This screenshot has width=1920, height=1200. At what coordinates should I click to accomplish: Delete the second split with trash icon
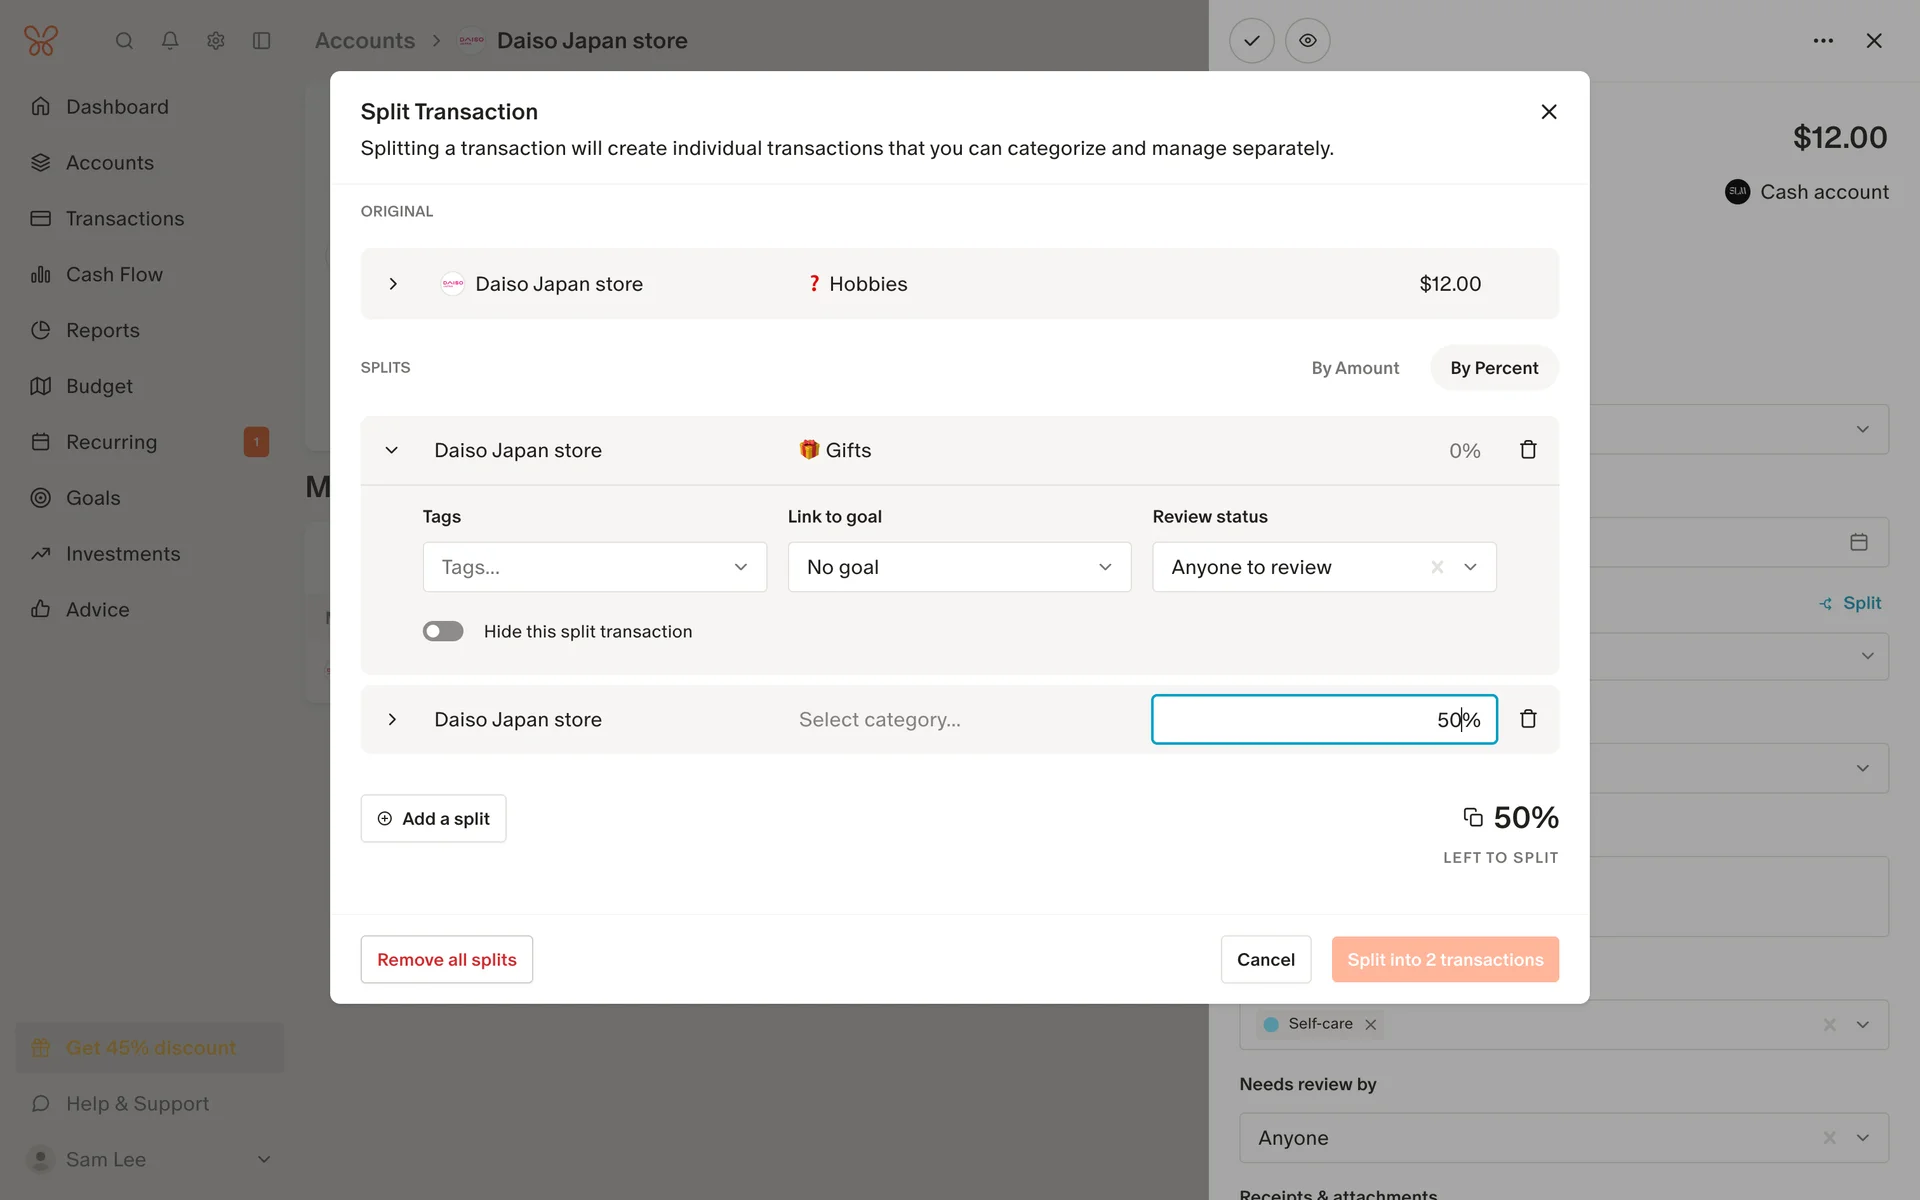coord(1528,719)
